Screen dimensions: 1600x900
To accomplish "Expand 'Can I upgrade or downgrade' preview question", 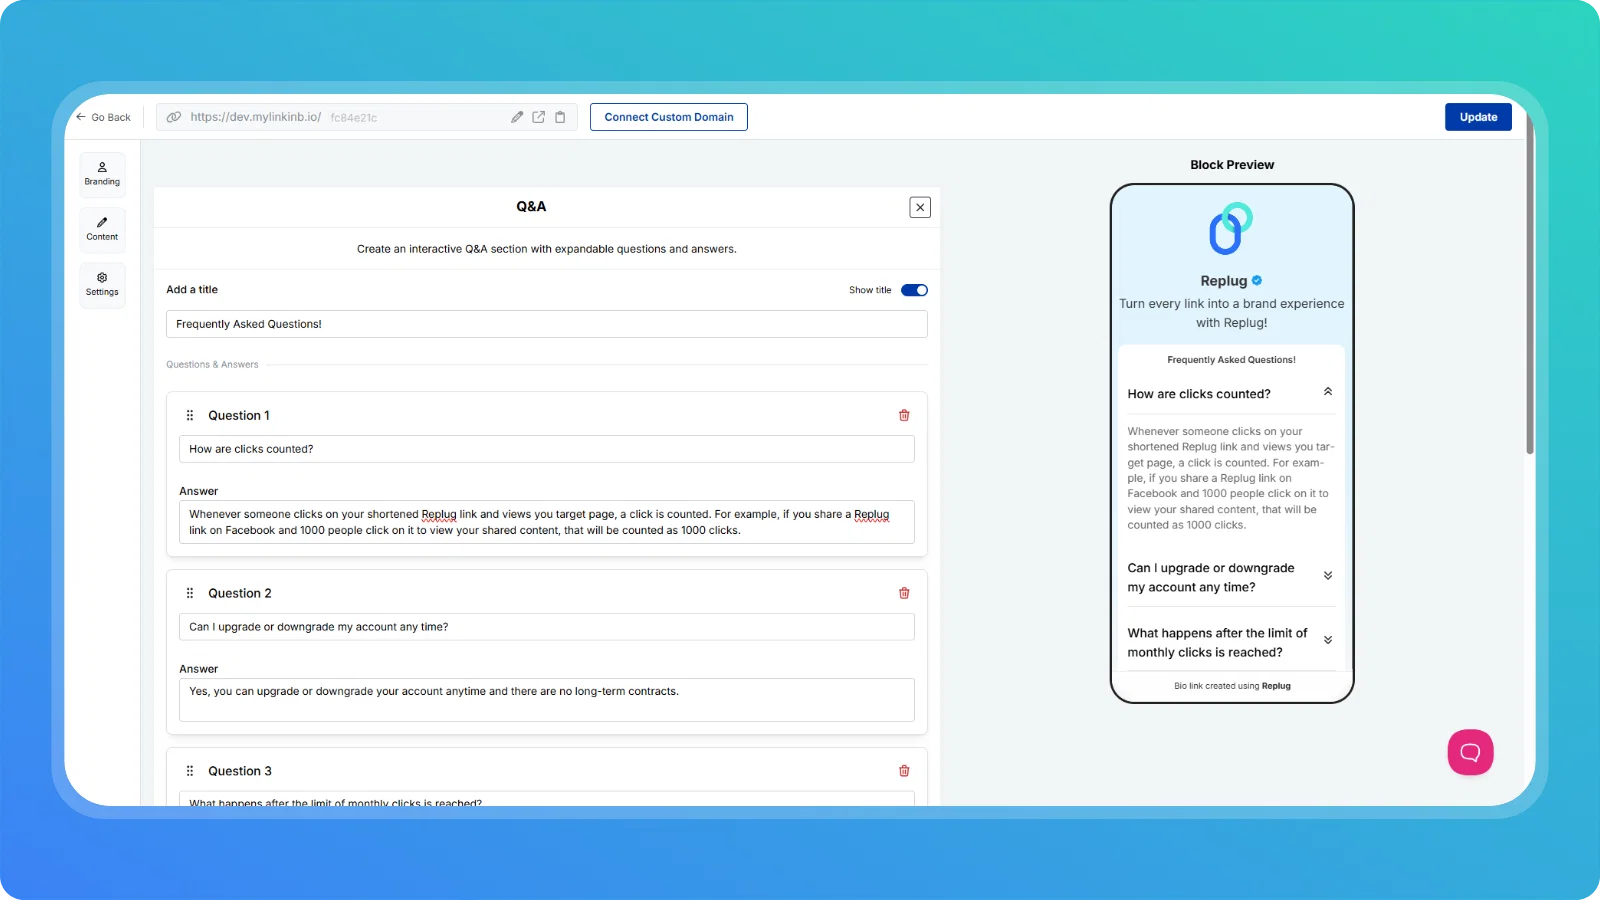I will pos(1328,576).
